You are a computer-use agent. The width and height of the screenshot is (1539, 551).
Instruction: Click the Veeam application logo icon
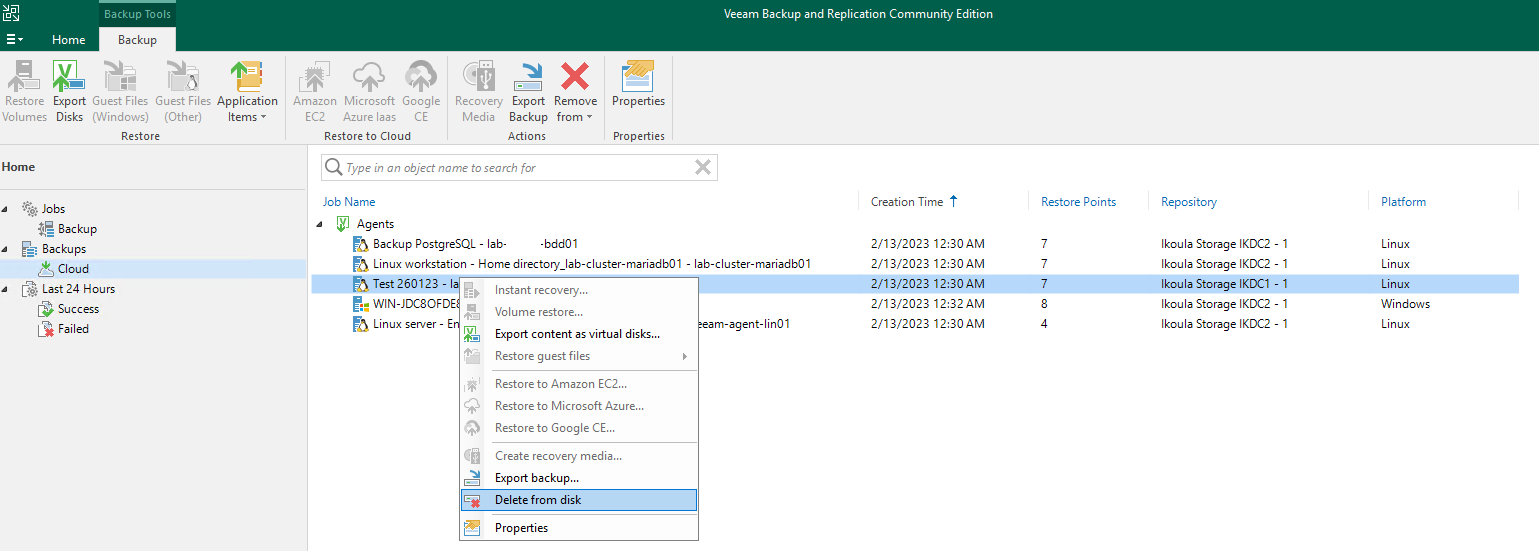click(12, 13)
